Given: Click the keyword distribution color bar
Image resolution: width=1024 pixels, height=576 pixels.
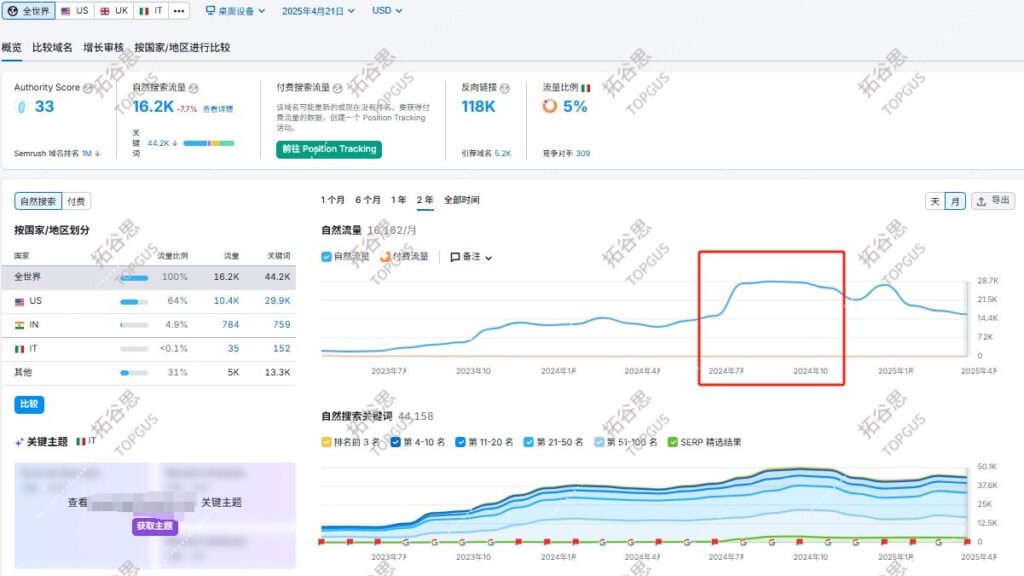Looking at the screenshot, I should (x=208, y=143).
